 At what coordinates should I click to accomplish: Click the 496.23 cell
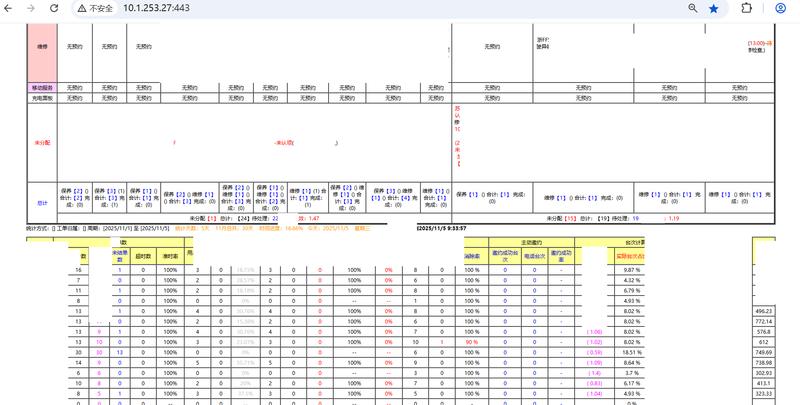point(763,311)
